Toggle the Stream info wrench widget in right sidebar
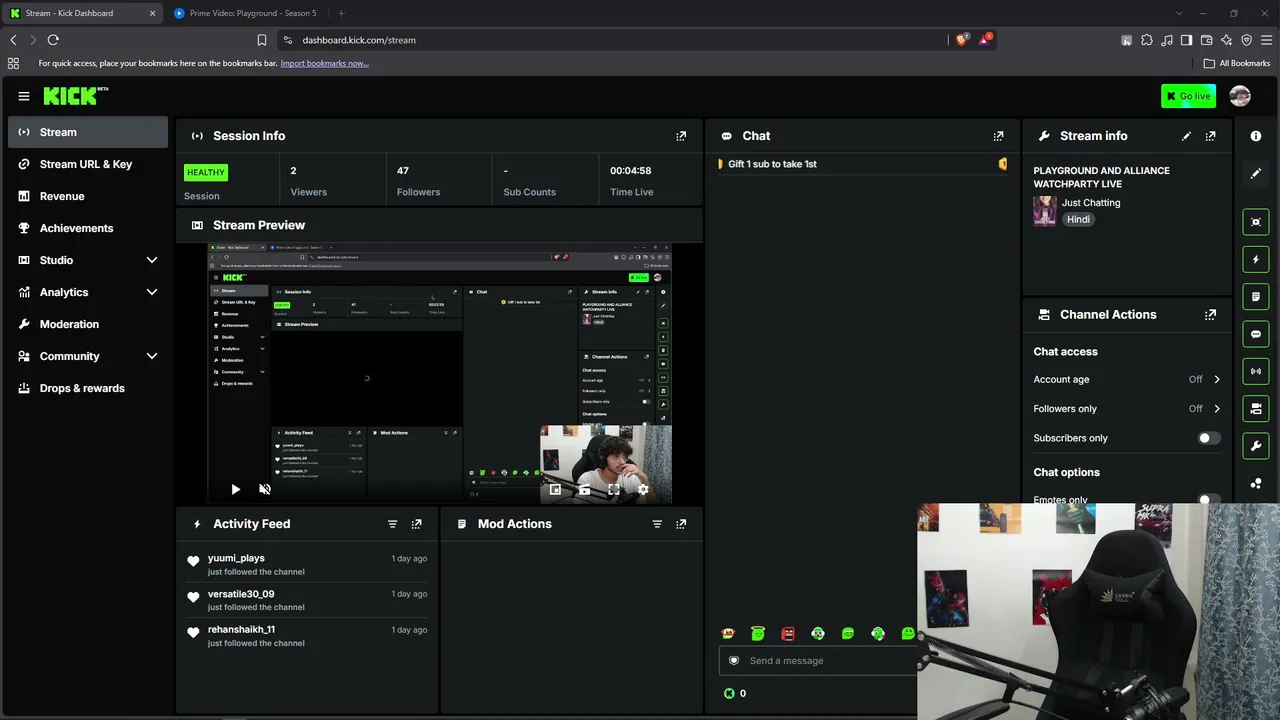 [1256, 445]
